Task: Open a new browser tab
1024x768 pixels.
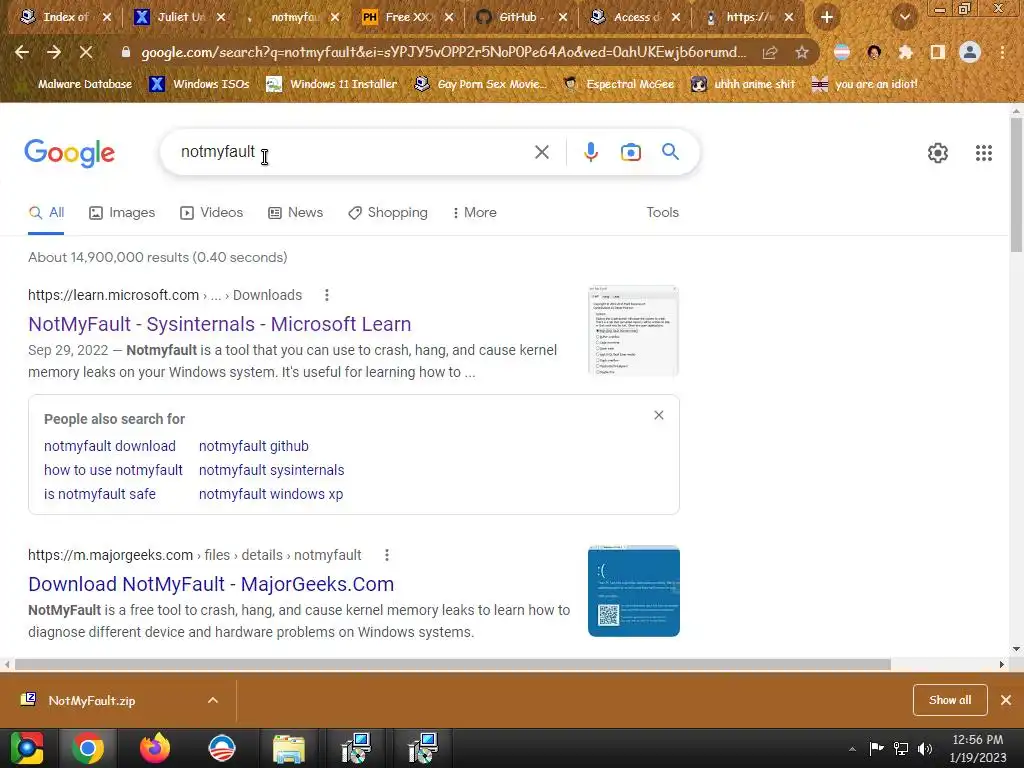Action: [827, 17]
